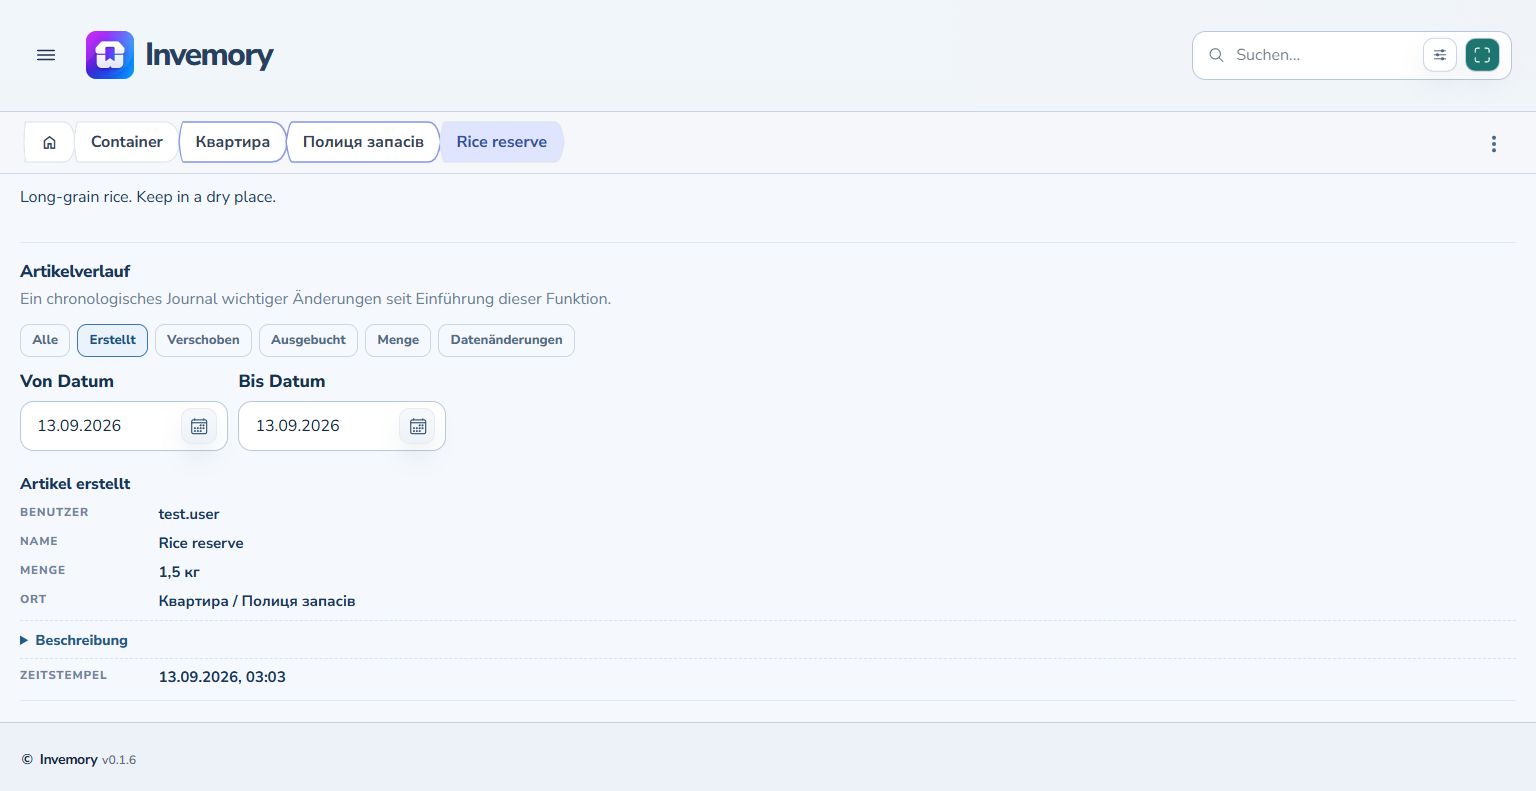The width and height of the screenshot is (1536, 791).
Task: Click the Invemory logo icon
Action: [x=110, y=55]
